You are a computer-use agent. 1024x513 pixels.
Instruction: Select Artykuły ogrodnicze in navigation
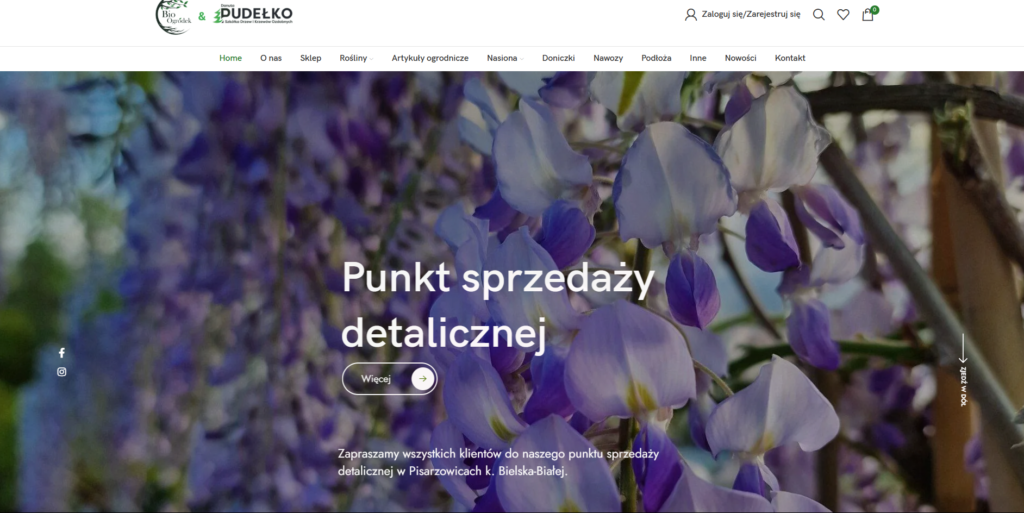430,58
